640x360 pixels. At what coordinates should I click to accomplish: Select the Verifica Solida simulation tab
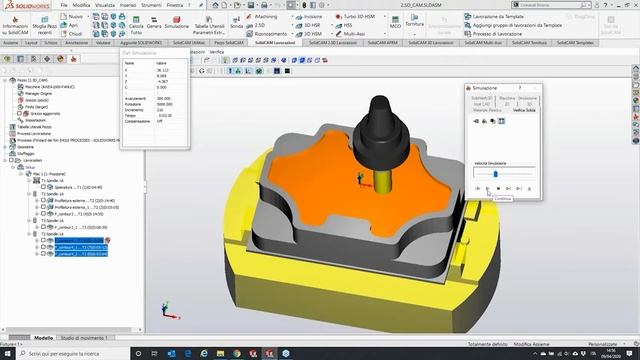coord(524,110)
